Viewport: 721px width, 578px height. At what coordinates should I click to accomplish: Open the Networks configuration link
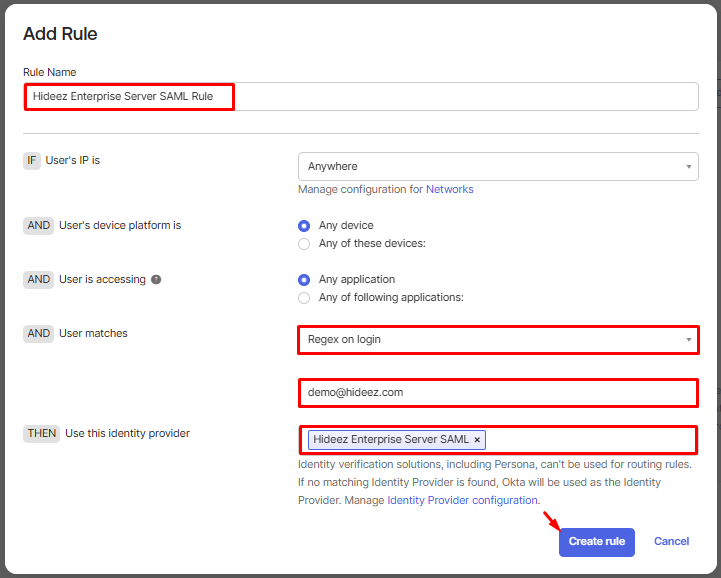(x=449, y=189)
